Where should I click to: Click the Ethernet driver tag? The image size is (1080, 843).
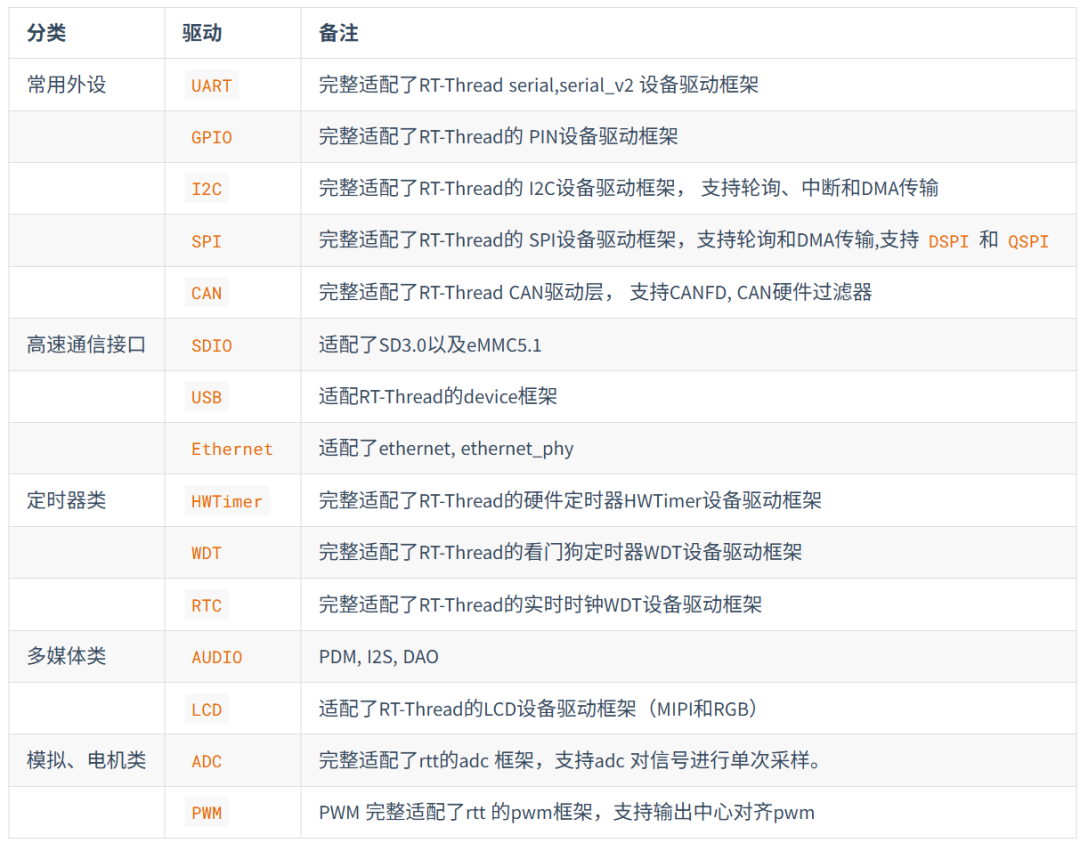pyautogui.click(x=232, y=449)
